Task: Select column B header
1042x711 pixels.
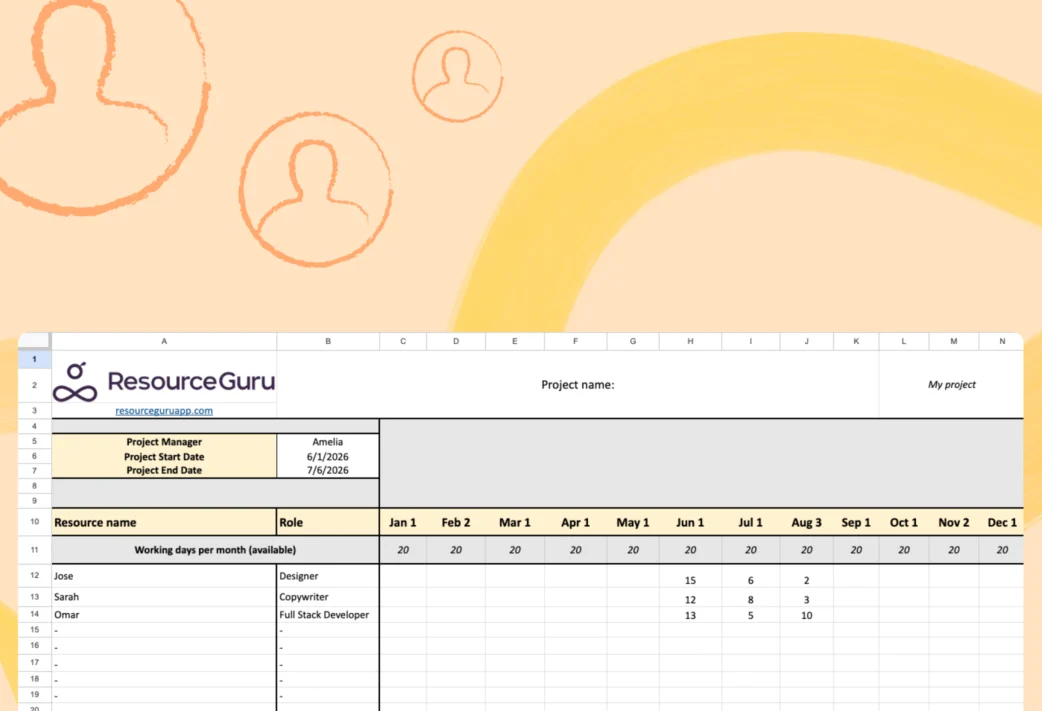Action: tap(328, 341)
